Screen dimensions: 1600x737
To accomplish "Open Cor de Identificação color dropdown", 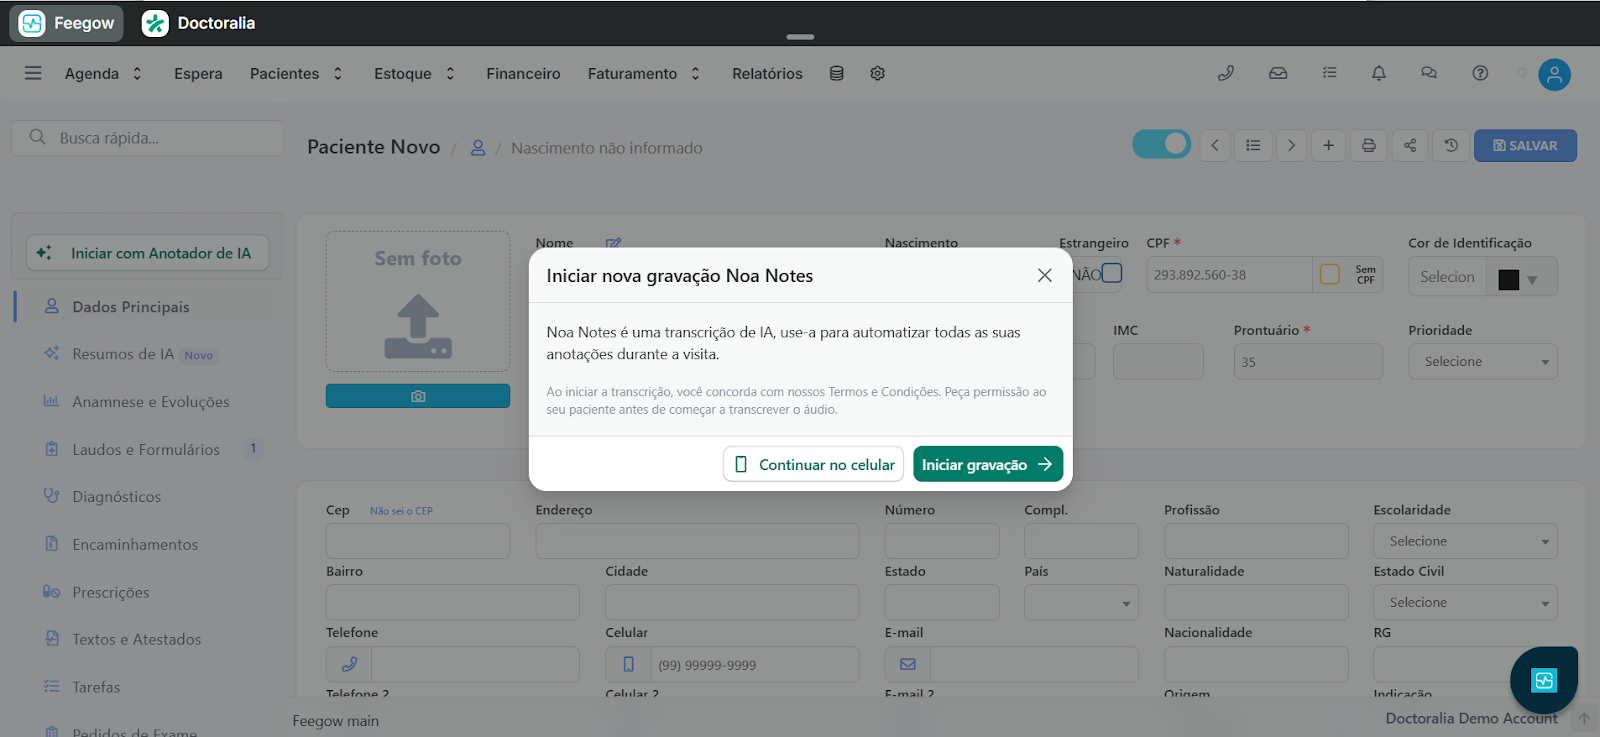I will pyautogui.click(x=1521, y=278).
